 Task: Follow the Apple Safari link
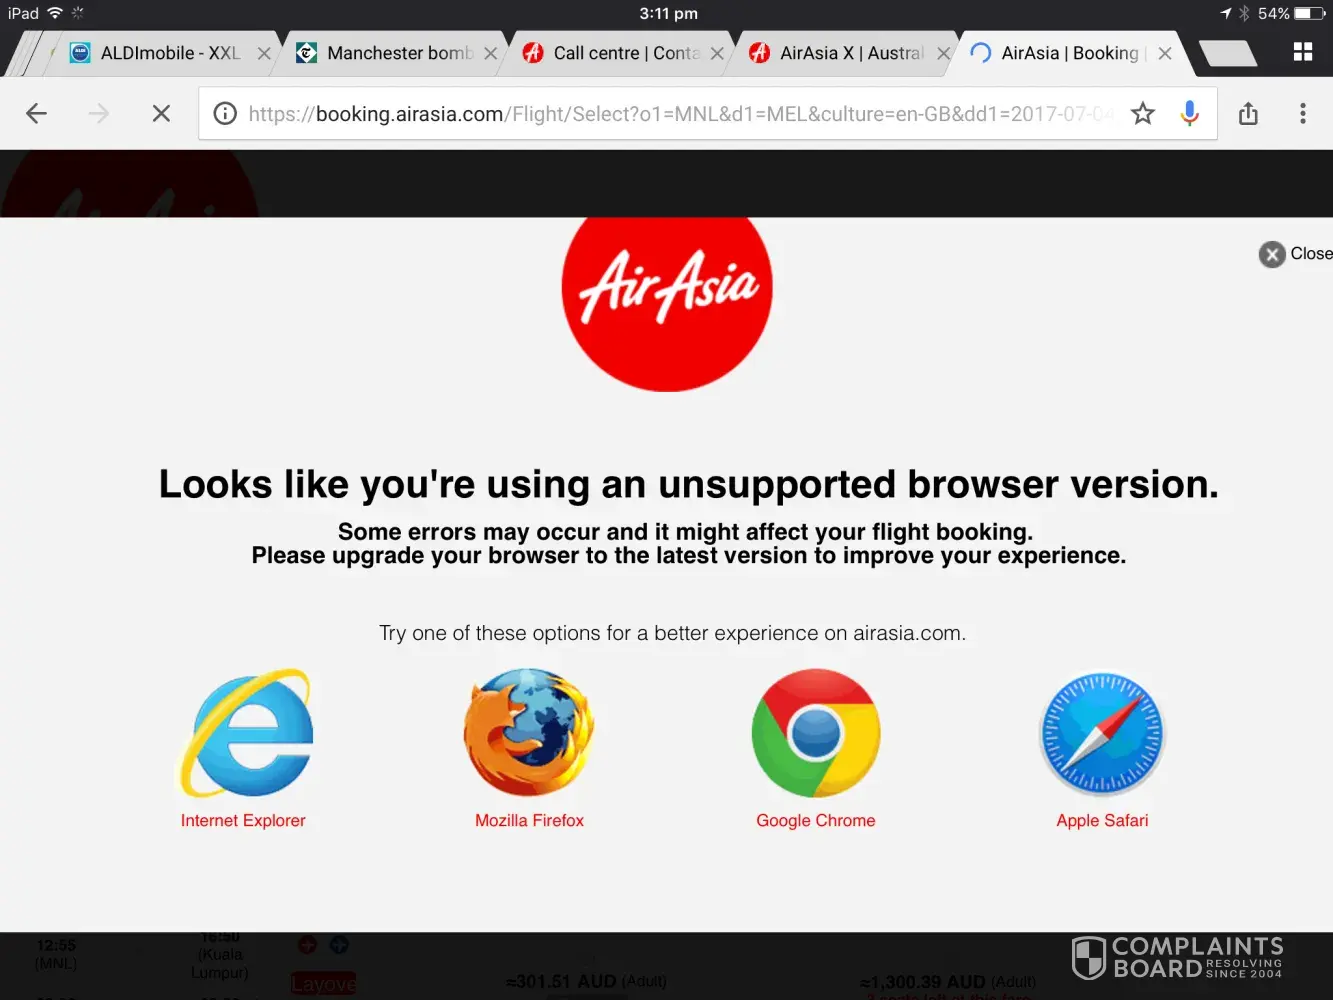coord(1102,821)
